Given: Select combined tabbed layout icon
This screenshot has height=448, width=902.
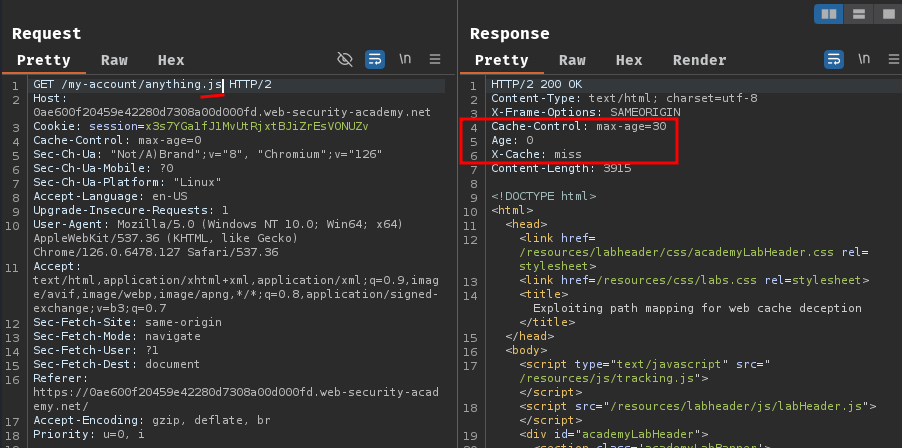Looking at the screenshot, I should [888, 14].
